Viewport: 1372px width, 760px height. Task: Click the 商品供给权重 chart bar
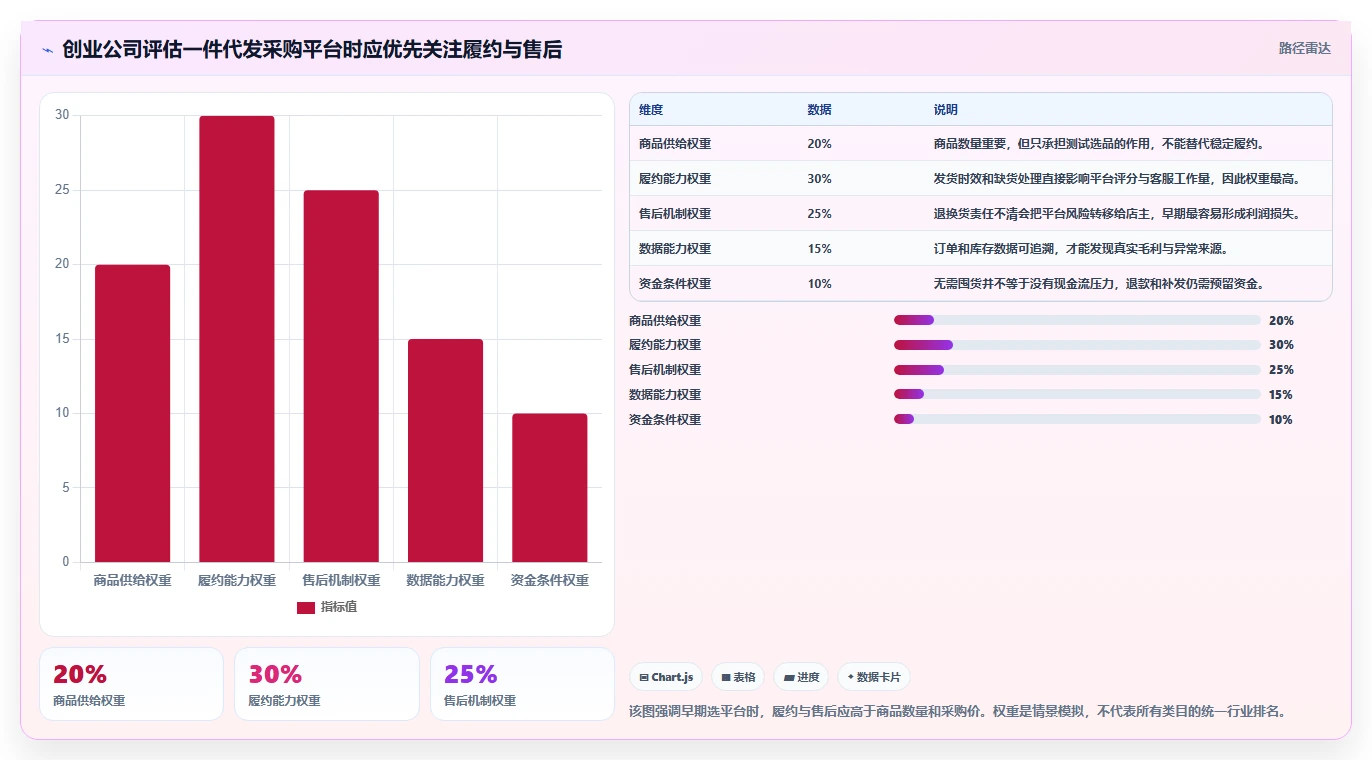[x=132, y=413]
